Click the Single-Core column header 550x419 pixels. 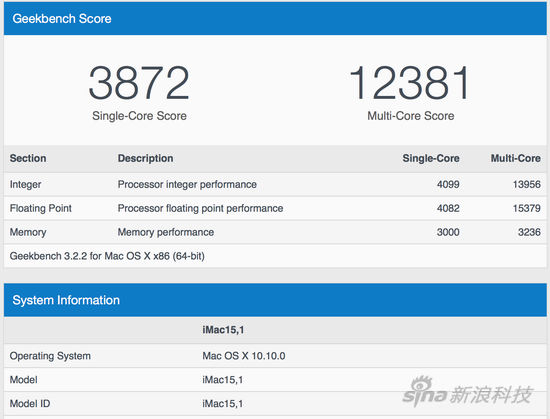pyautogui.click(x=431, y=158)
